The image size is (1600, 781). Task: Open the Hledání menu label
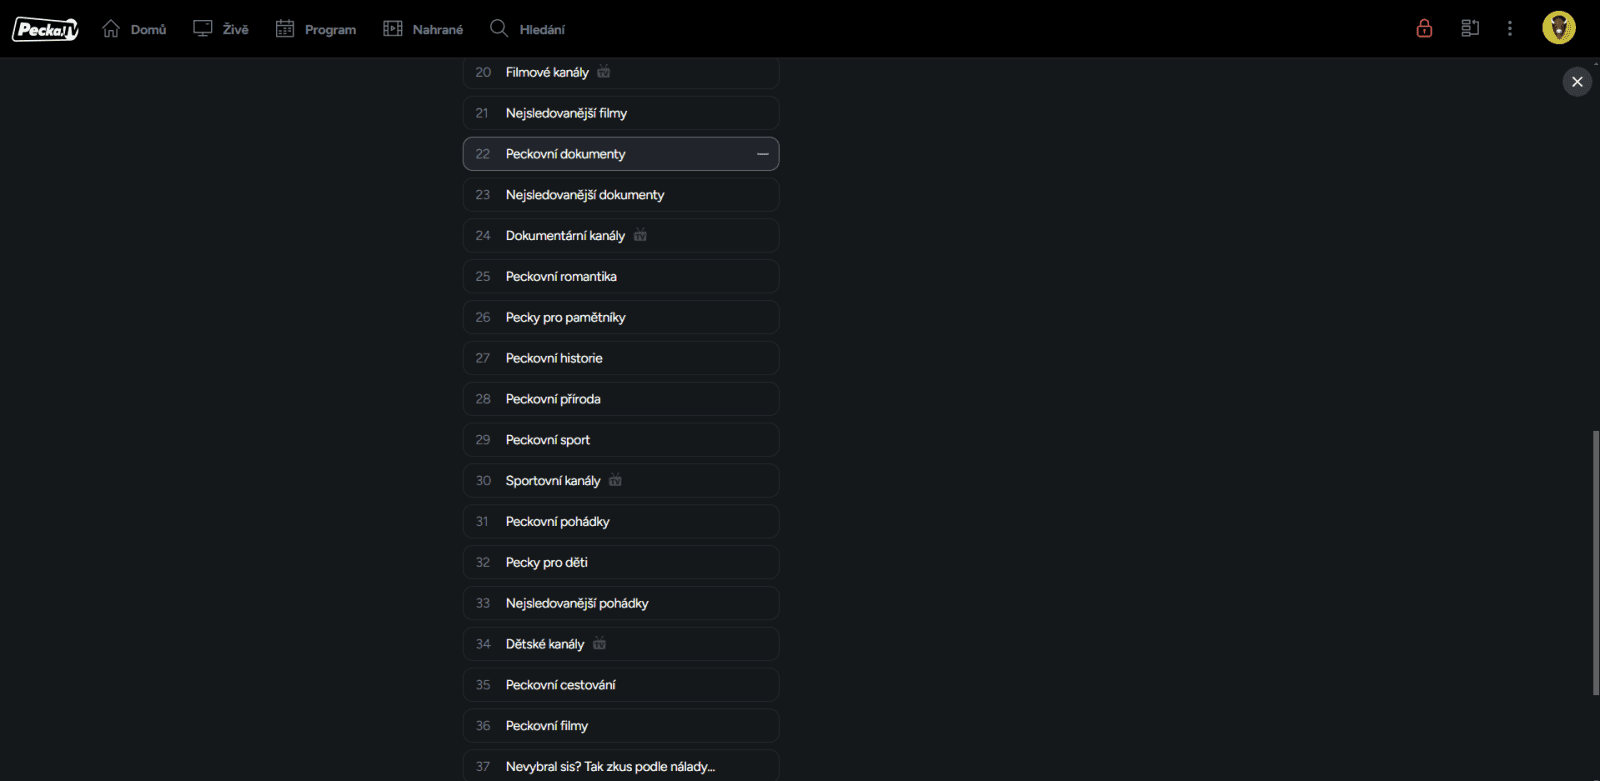[x=542, y=30]
